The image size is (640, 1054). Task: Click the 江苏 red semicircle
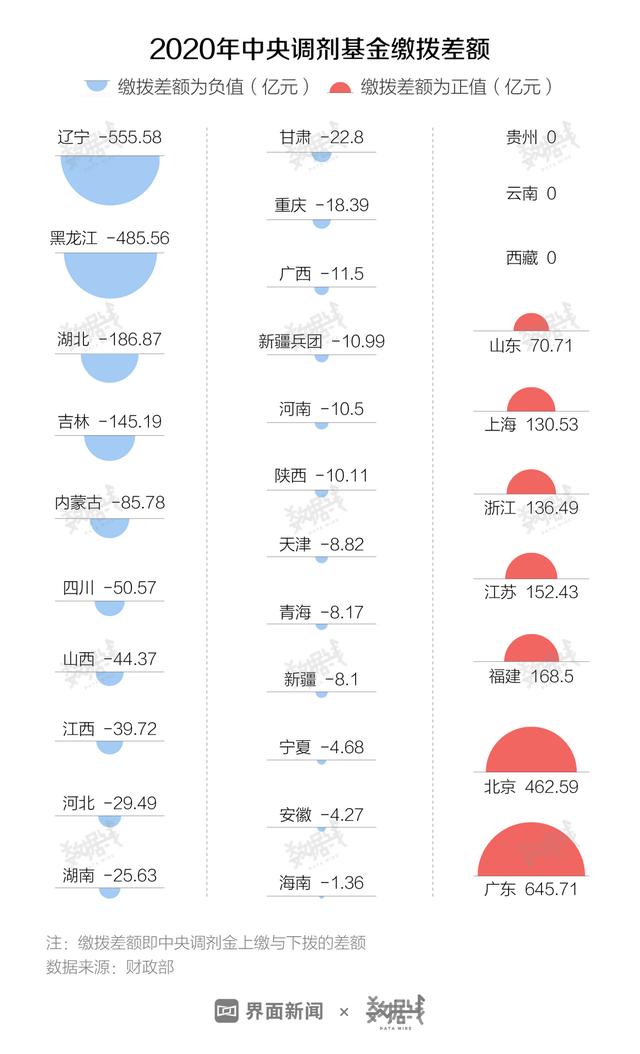pyautogui.click(x=531, y=567)
